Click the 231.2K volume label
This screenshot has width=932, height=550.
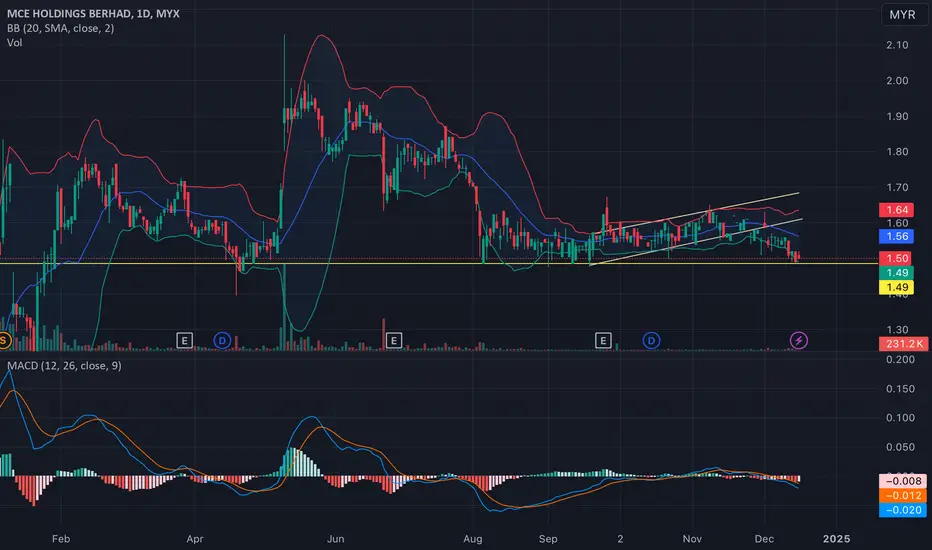[x=903, y=344]
